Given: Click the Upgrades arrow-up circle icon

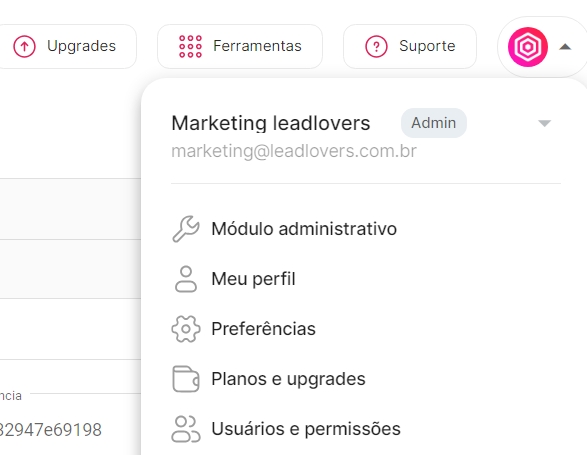Looking at the screenshot, I should tap(24, 46).
